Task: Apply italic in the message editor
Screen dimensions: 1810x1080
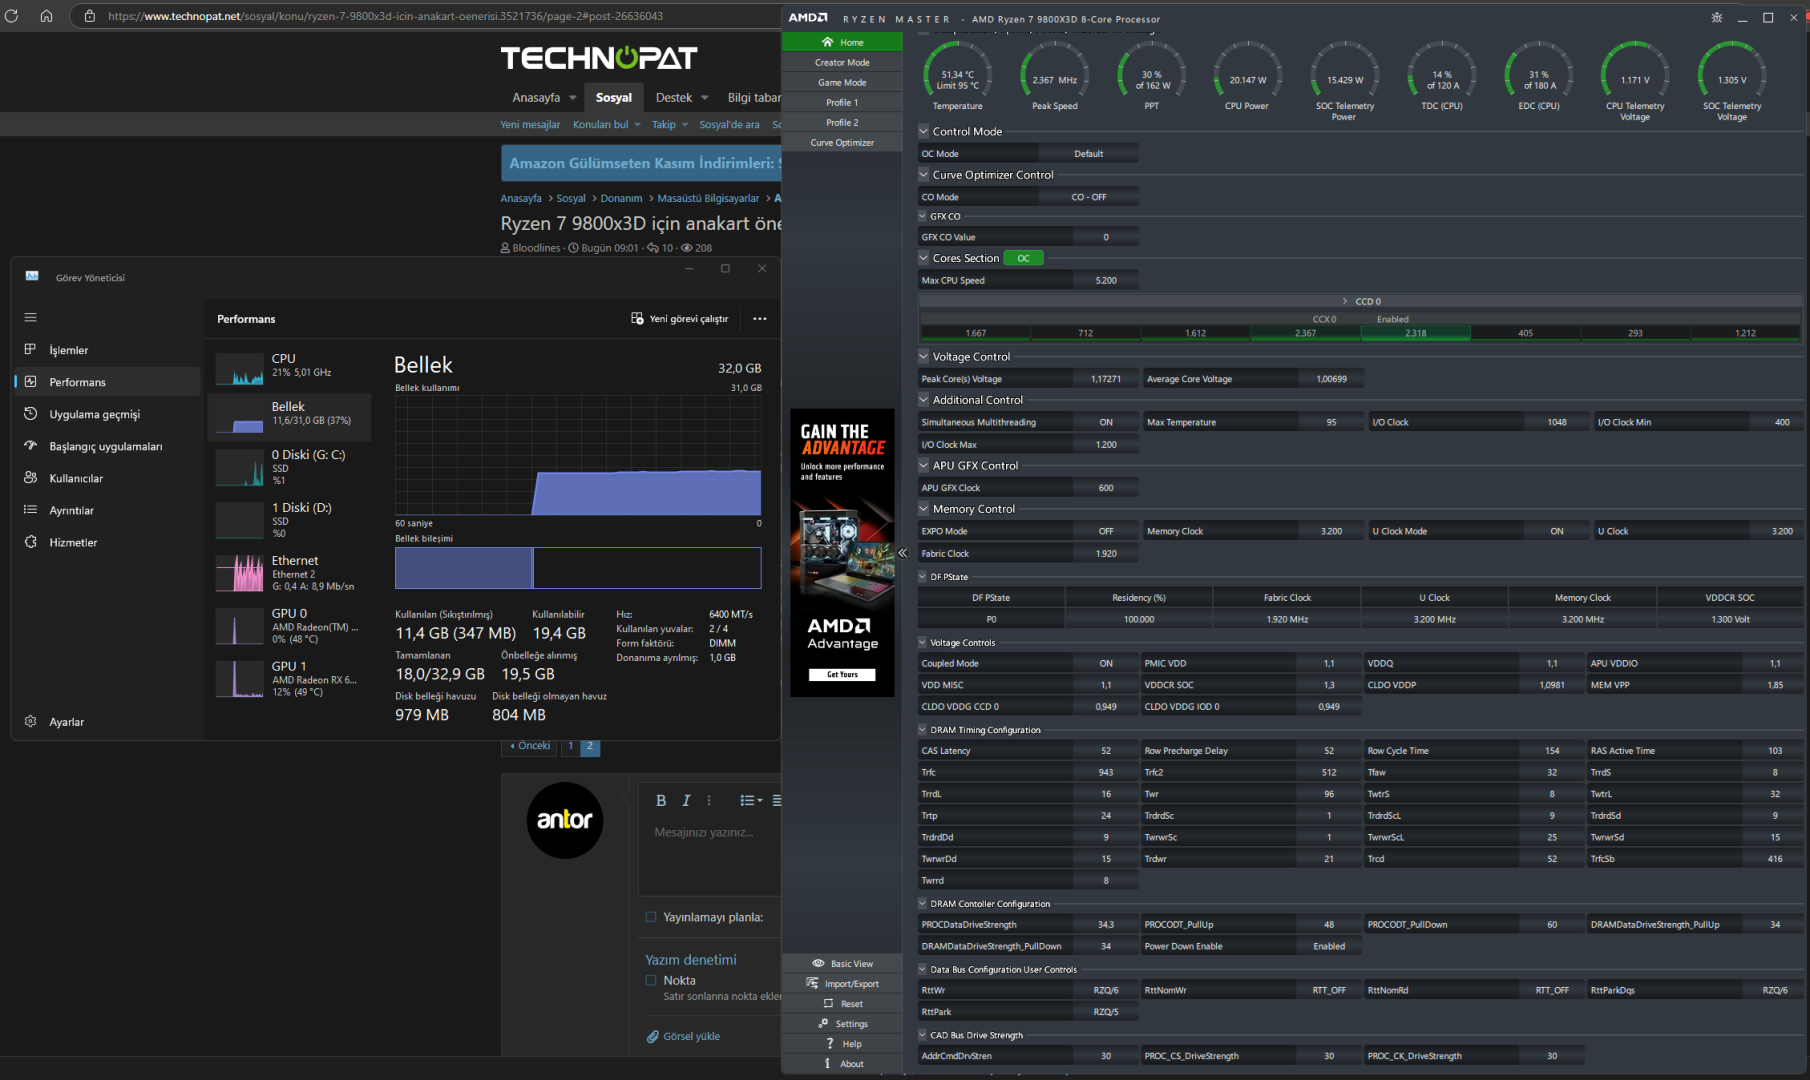Action: (686, 800)
